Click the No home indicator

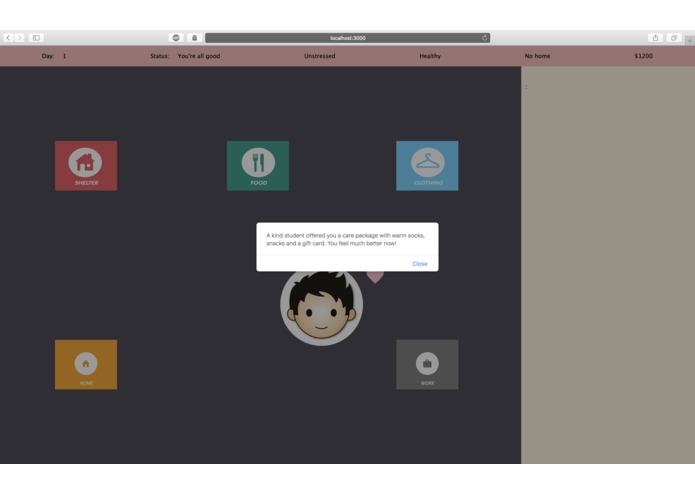537,56
